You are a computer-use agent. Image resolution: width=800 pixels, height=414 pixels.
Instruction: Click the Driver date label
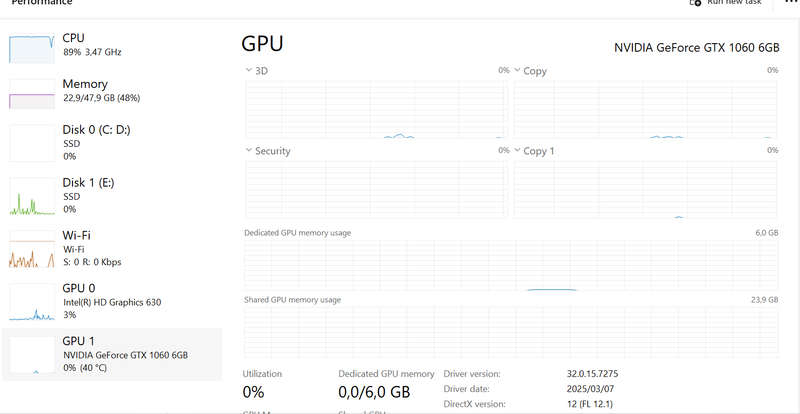[466, 389]
